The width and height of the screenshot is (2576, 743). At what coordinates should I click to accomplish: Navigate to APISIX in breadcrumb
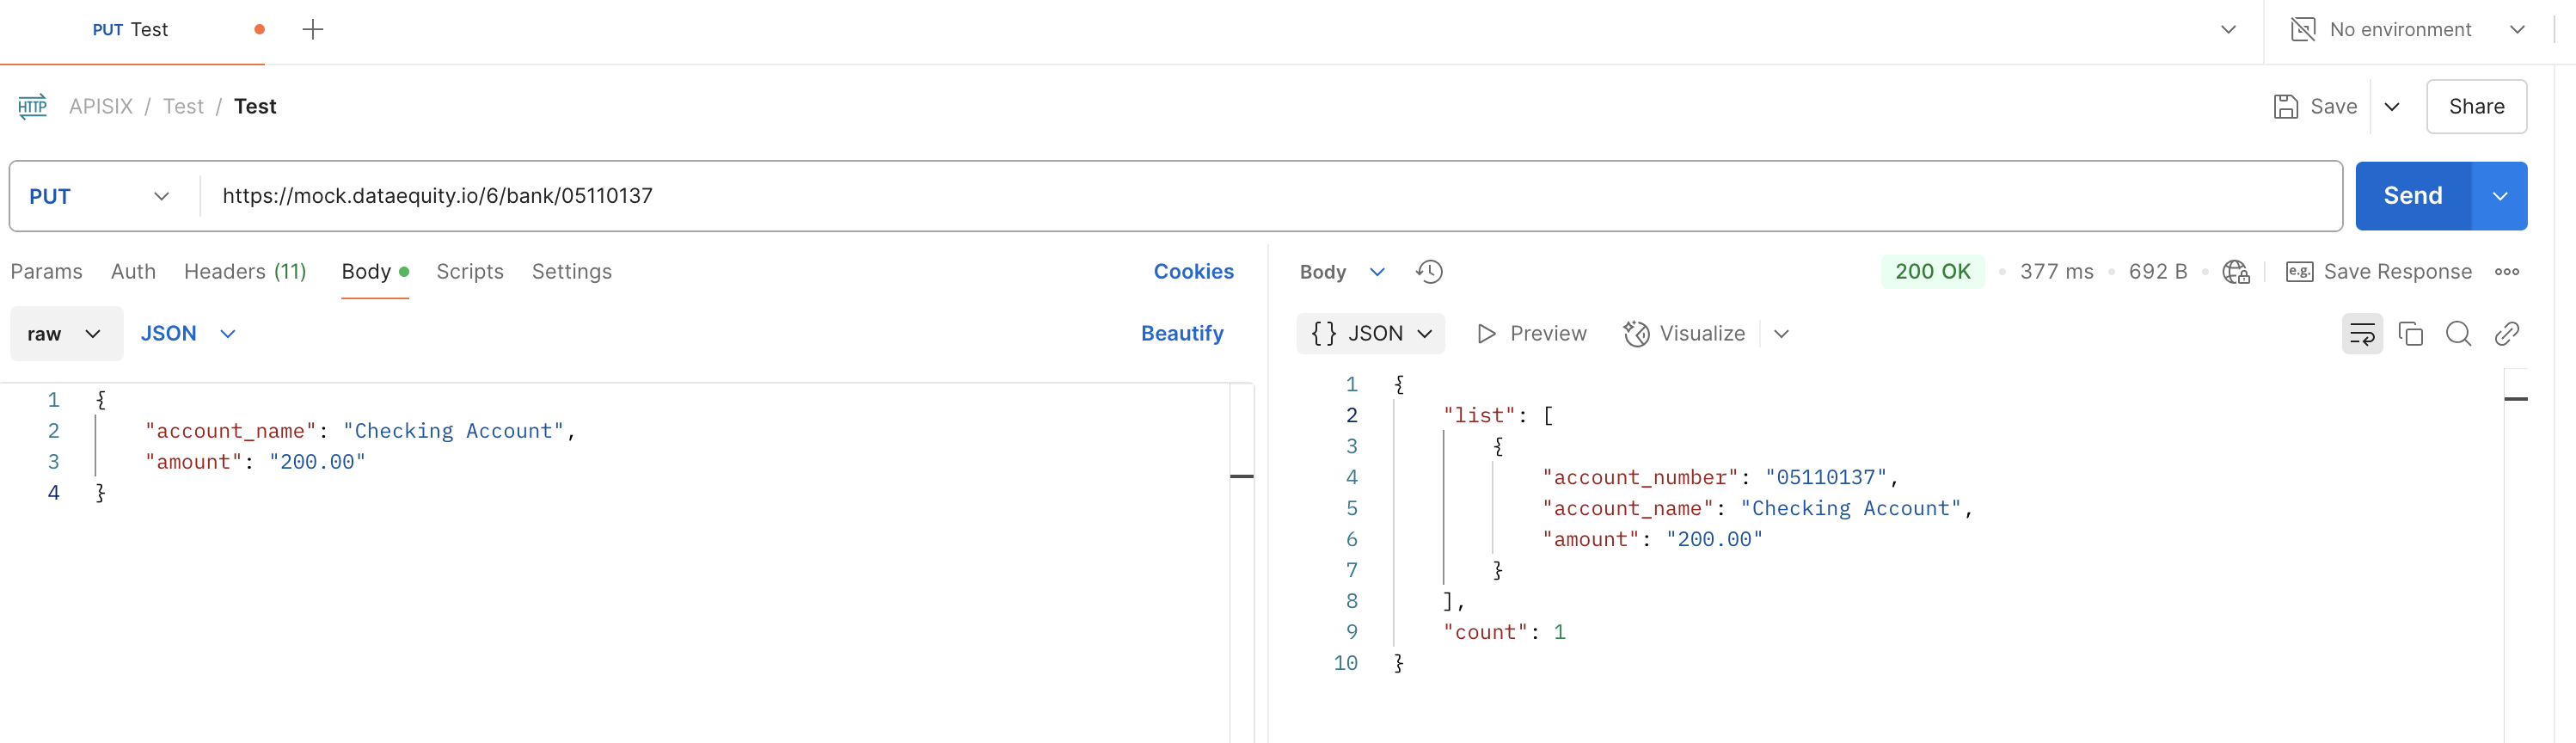[x=101, y=107]
